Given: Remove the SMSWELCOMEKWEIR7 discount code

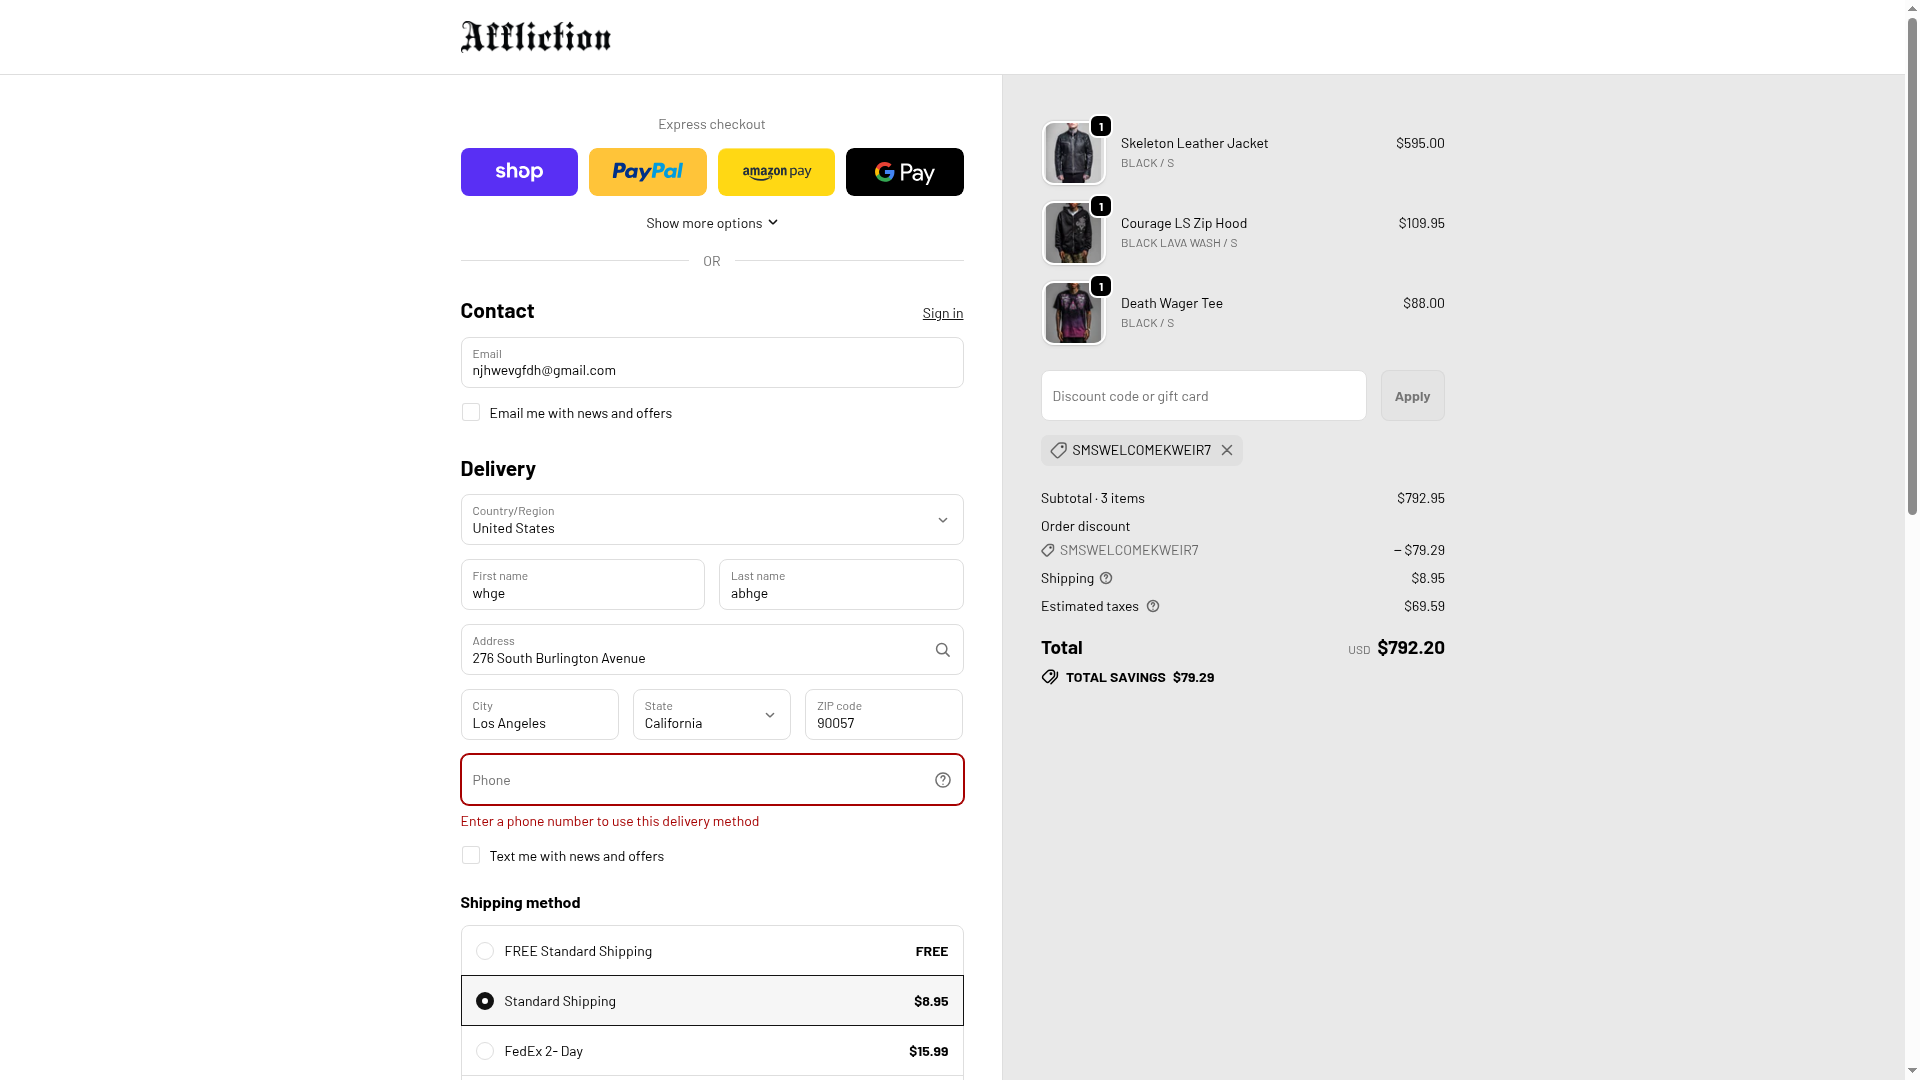Looking at the screenshot, I should tap(1227, 450).
